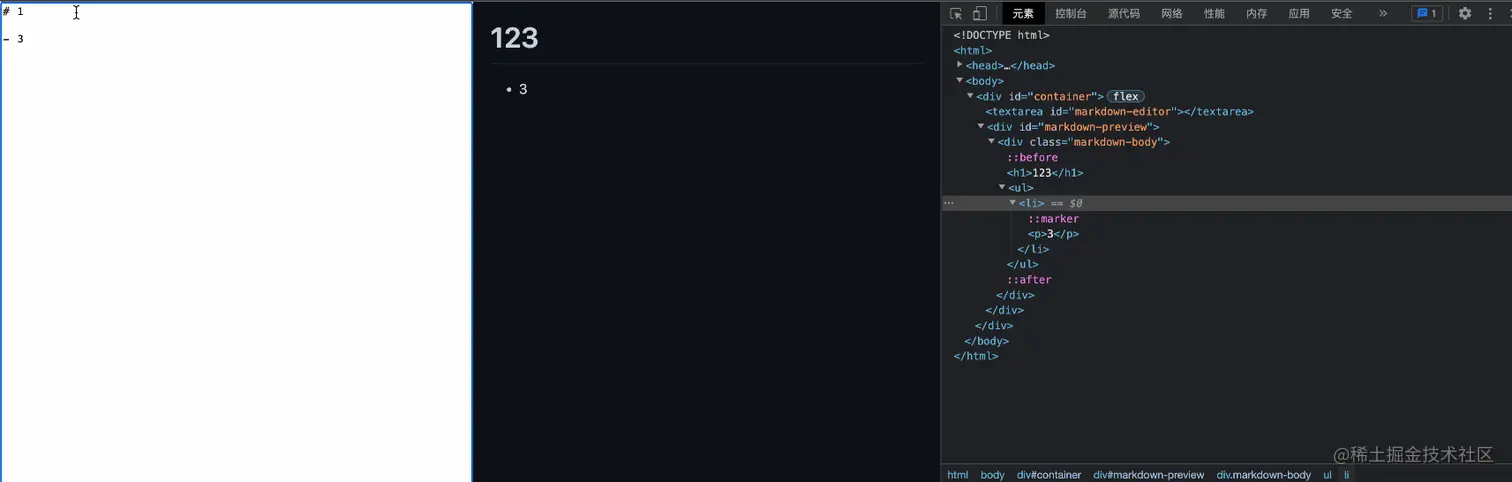Collapse the body node arrow
The image size is (1512, 482).
click(960, 80)
